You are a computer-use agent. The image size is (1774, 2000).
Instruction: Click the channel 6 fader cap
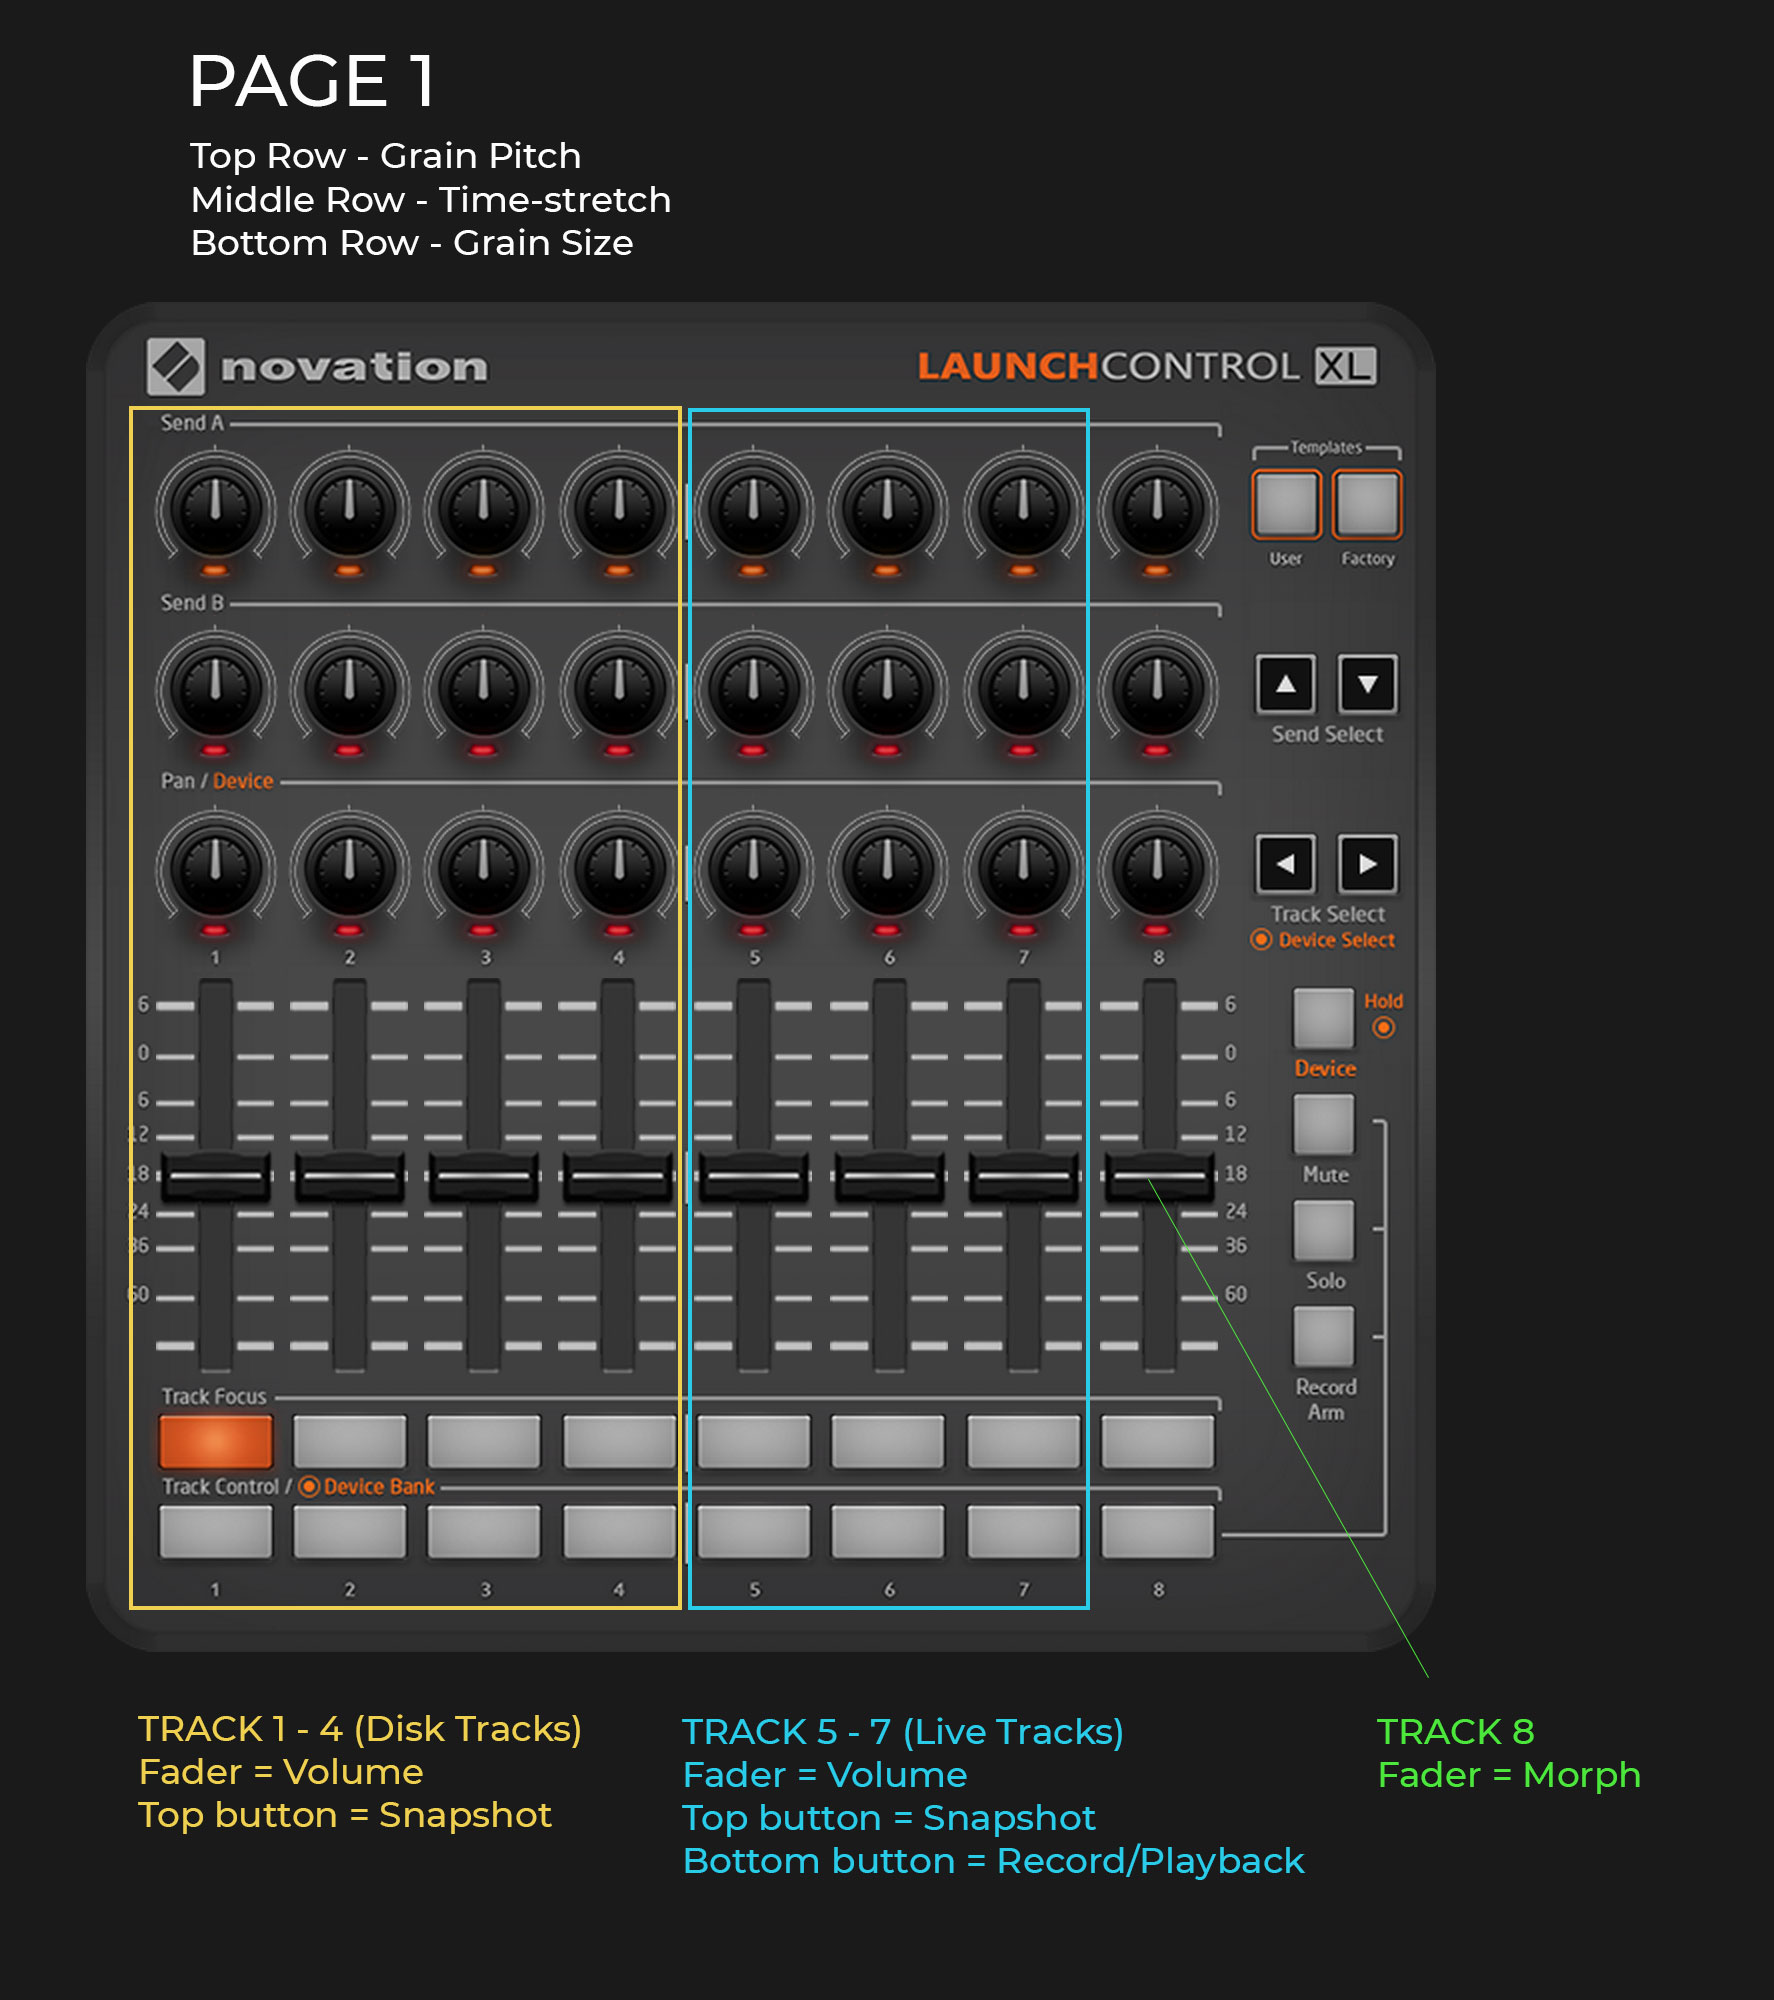889,1177
